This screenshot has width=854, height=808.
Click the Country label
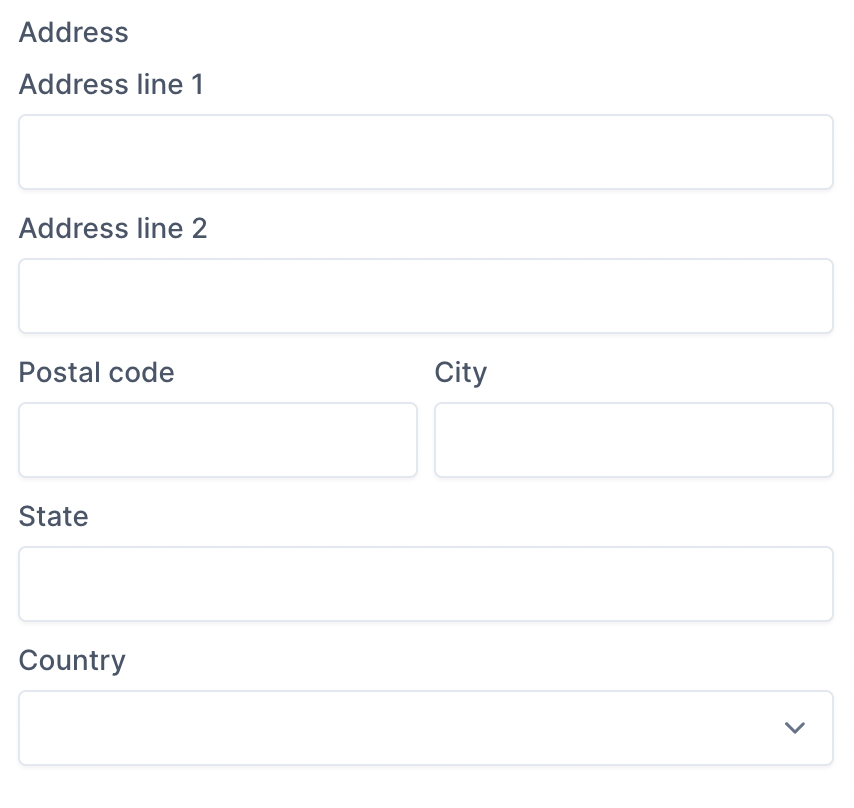tap(72, 661)
